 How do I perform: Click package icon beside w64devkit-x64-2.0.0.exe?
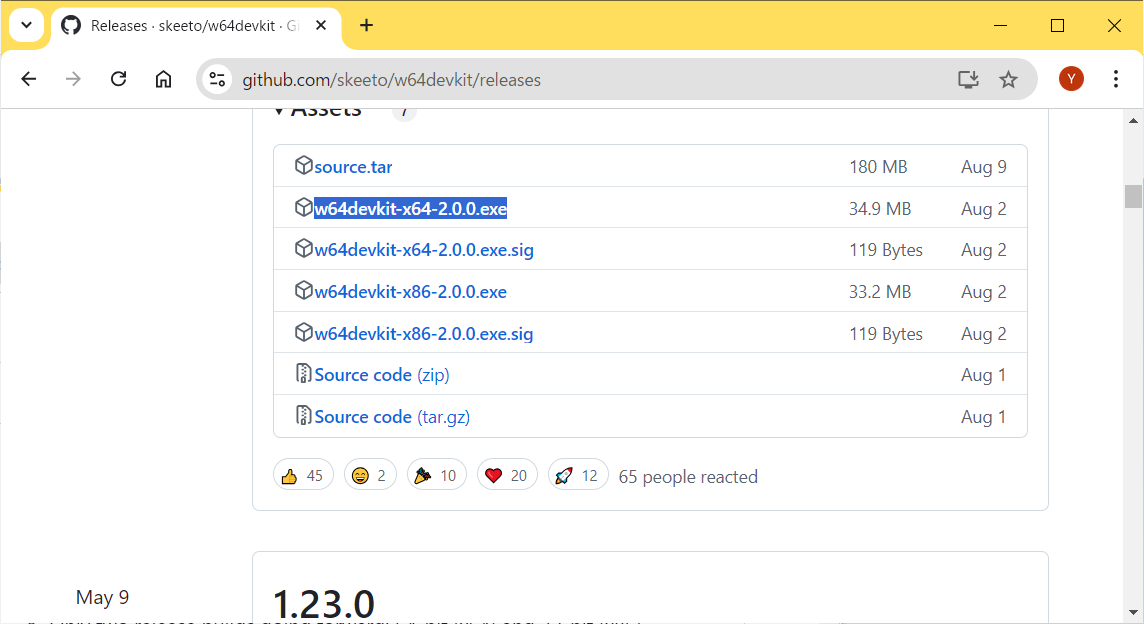(x=304, y=207)
